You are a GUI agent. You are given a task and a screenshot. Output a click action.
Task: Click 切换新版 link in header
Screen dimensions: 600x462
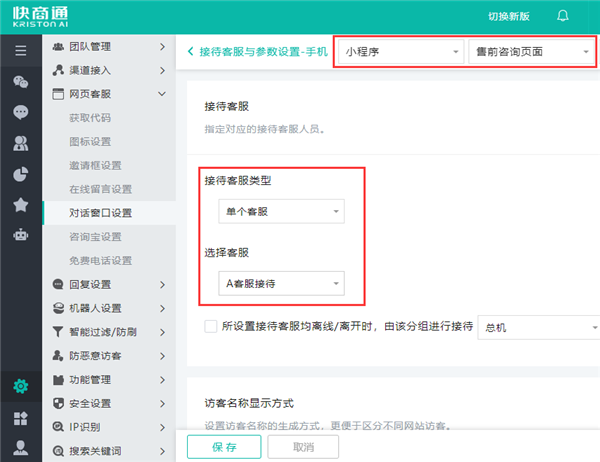(x=510, y=16)
